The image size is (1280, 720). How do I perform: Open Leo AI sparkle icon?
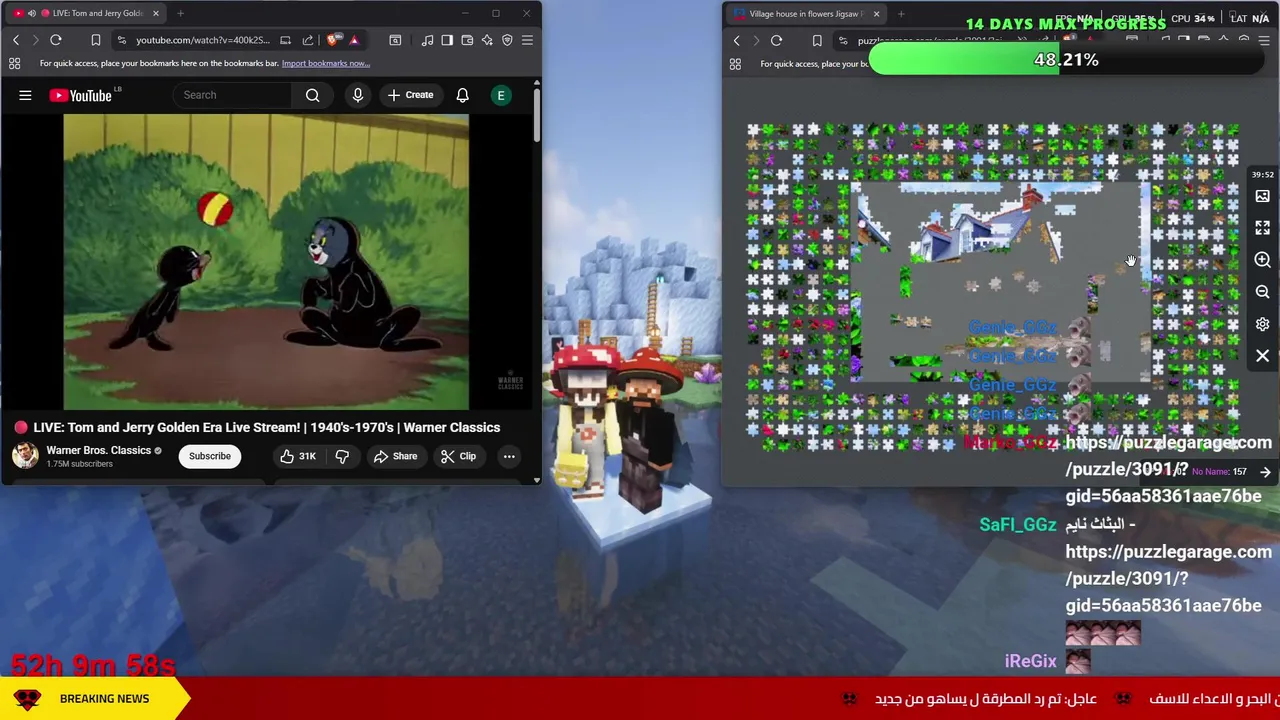tap(487, 40)
